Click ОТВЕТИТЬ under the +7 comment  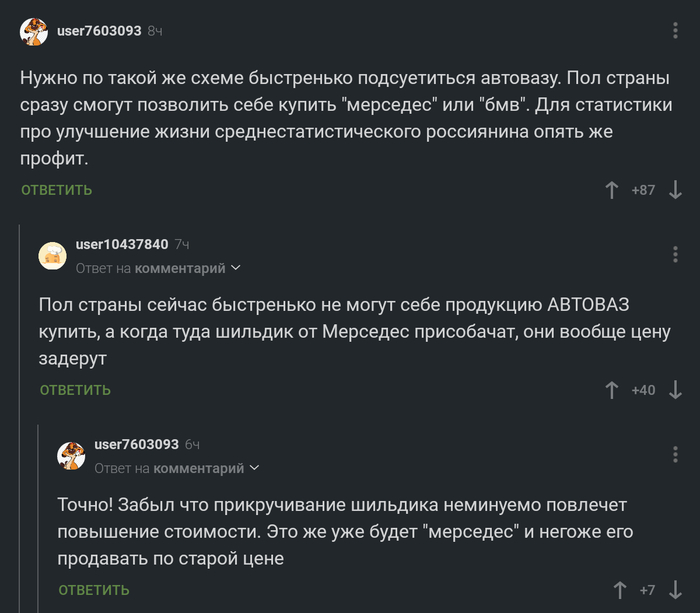pyautogui.click(x=94, y=590)
